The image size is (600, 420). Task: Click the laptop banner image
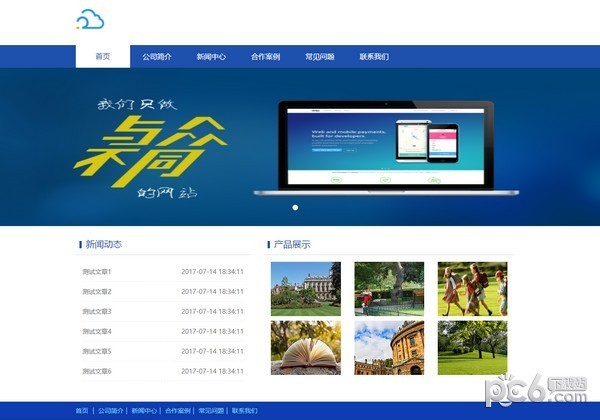[386, 148]
